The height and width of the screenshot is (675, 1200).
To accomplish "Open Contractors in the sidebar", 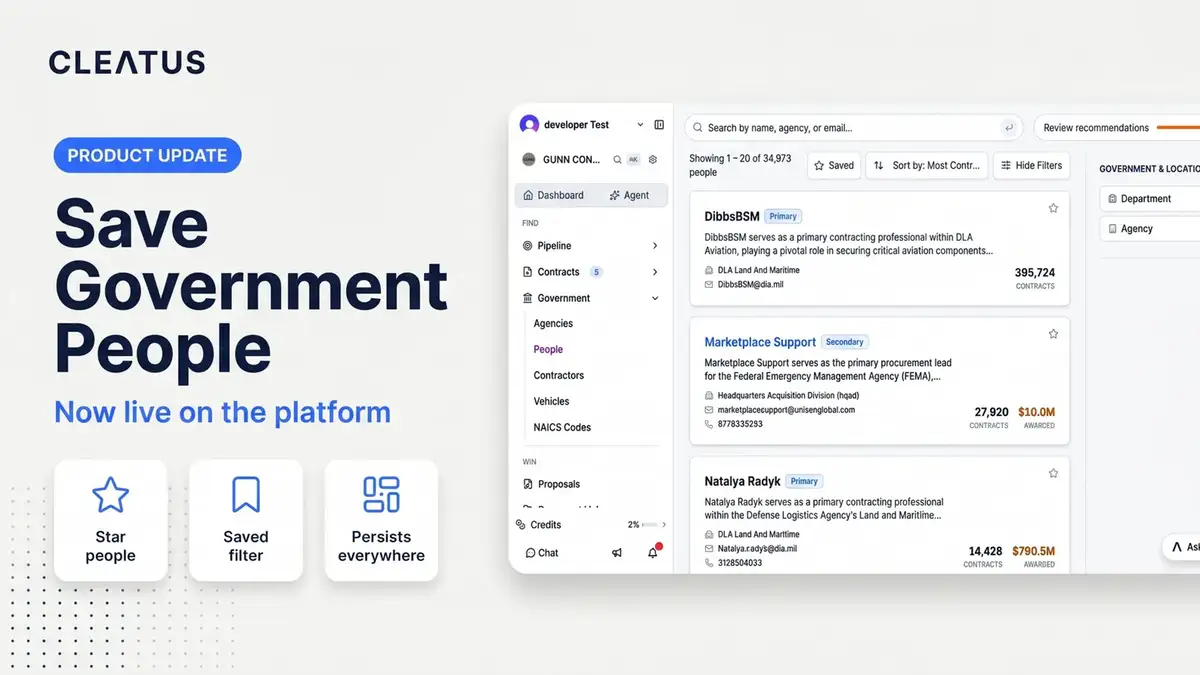I will tap(558, 375).
